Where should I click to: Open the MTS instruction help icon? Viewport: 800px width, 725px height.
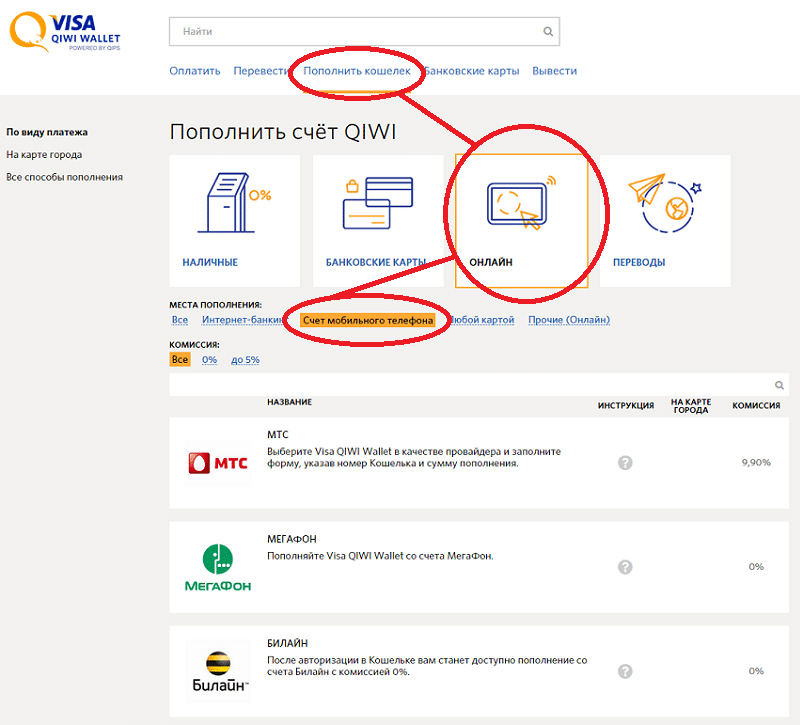point(625,463)
